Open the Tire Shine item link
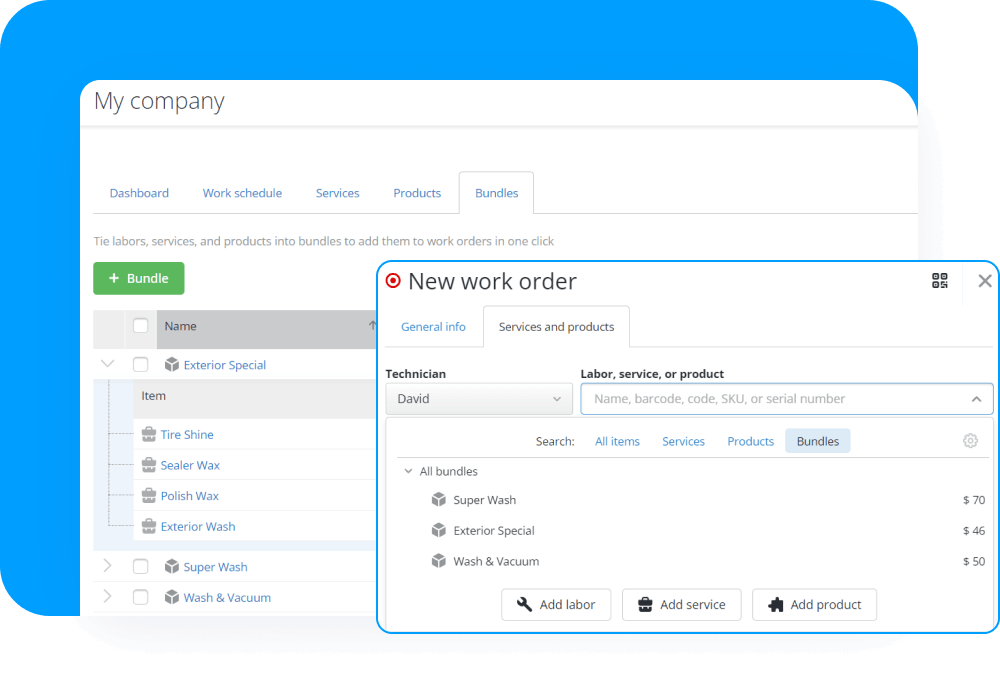Viewport: 1000px width, 688px height. [x=188, y=434]
